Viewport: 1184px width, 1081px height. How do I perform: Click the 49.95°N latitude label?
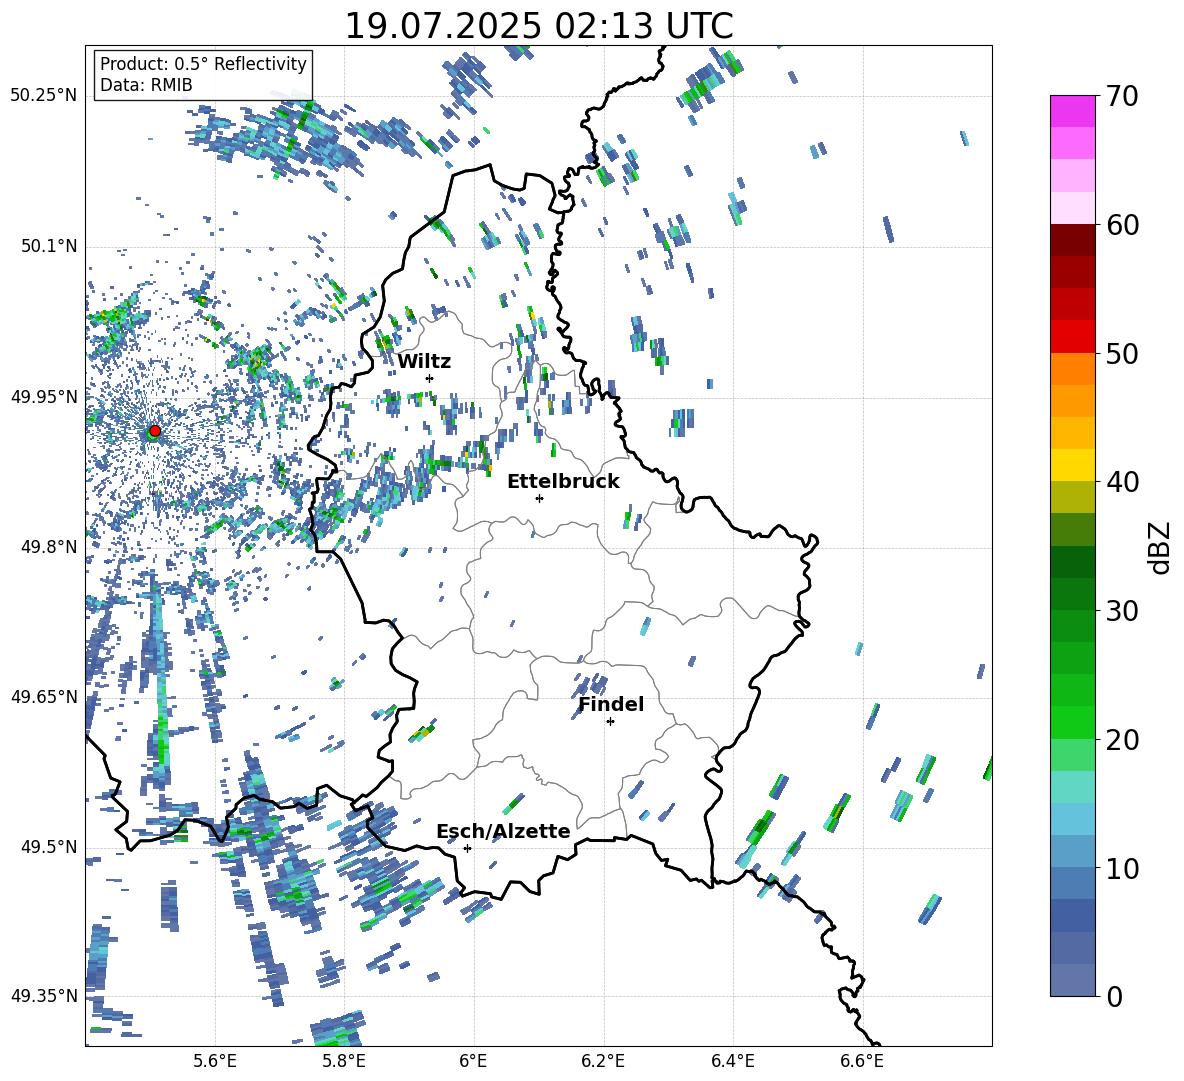coord(44,396)
